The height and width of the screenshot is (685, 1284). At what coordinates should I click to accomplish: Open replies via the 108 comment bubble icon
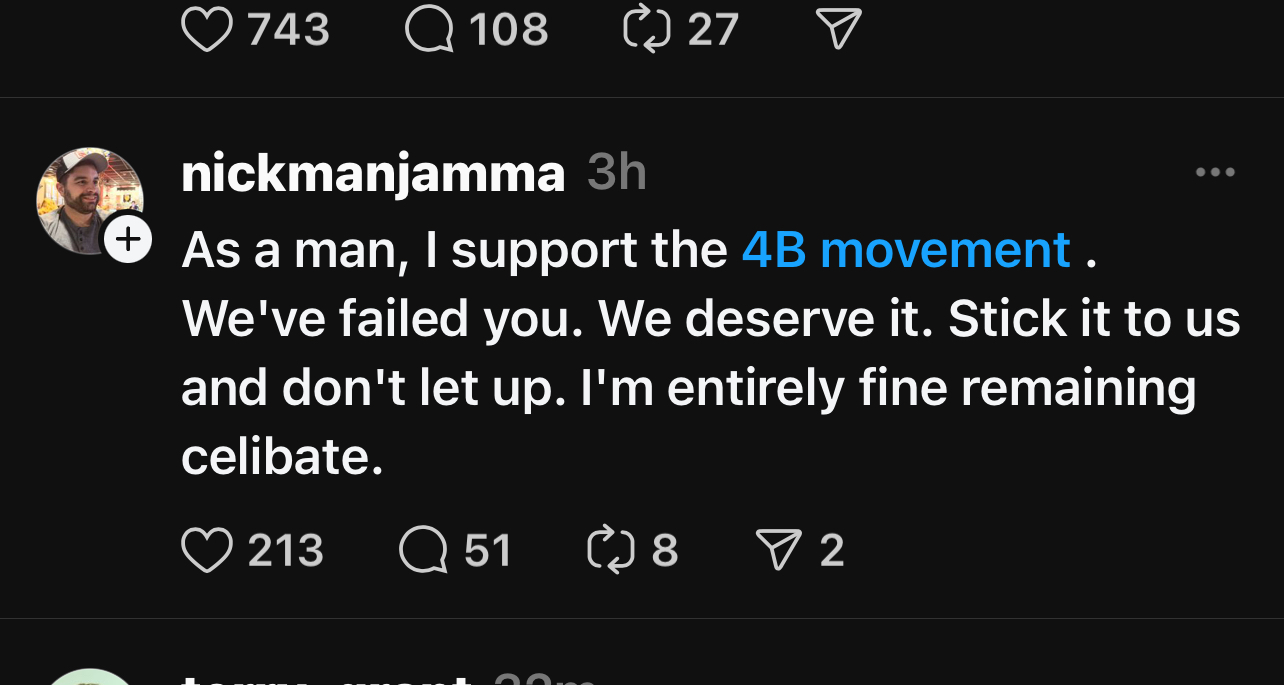[429, 29]
